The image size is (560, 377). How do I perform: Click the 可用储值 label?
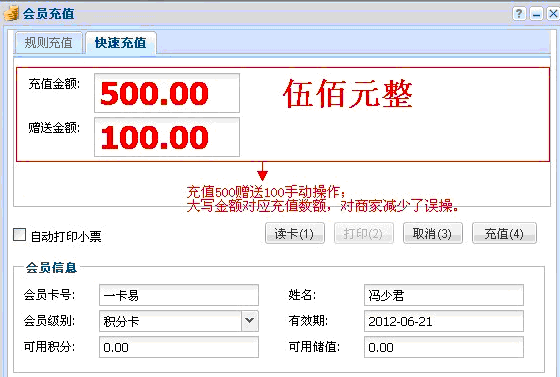click(314, 347)
